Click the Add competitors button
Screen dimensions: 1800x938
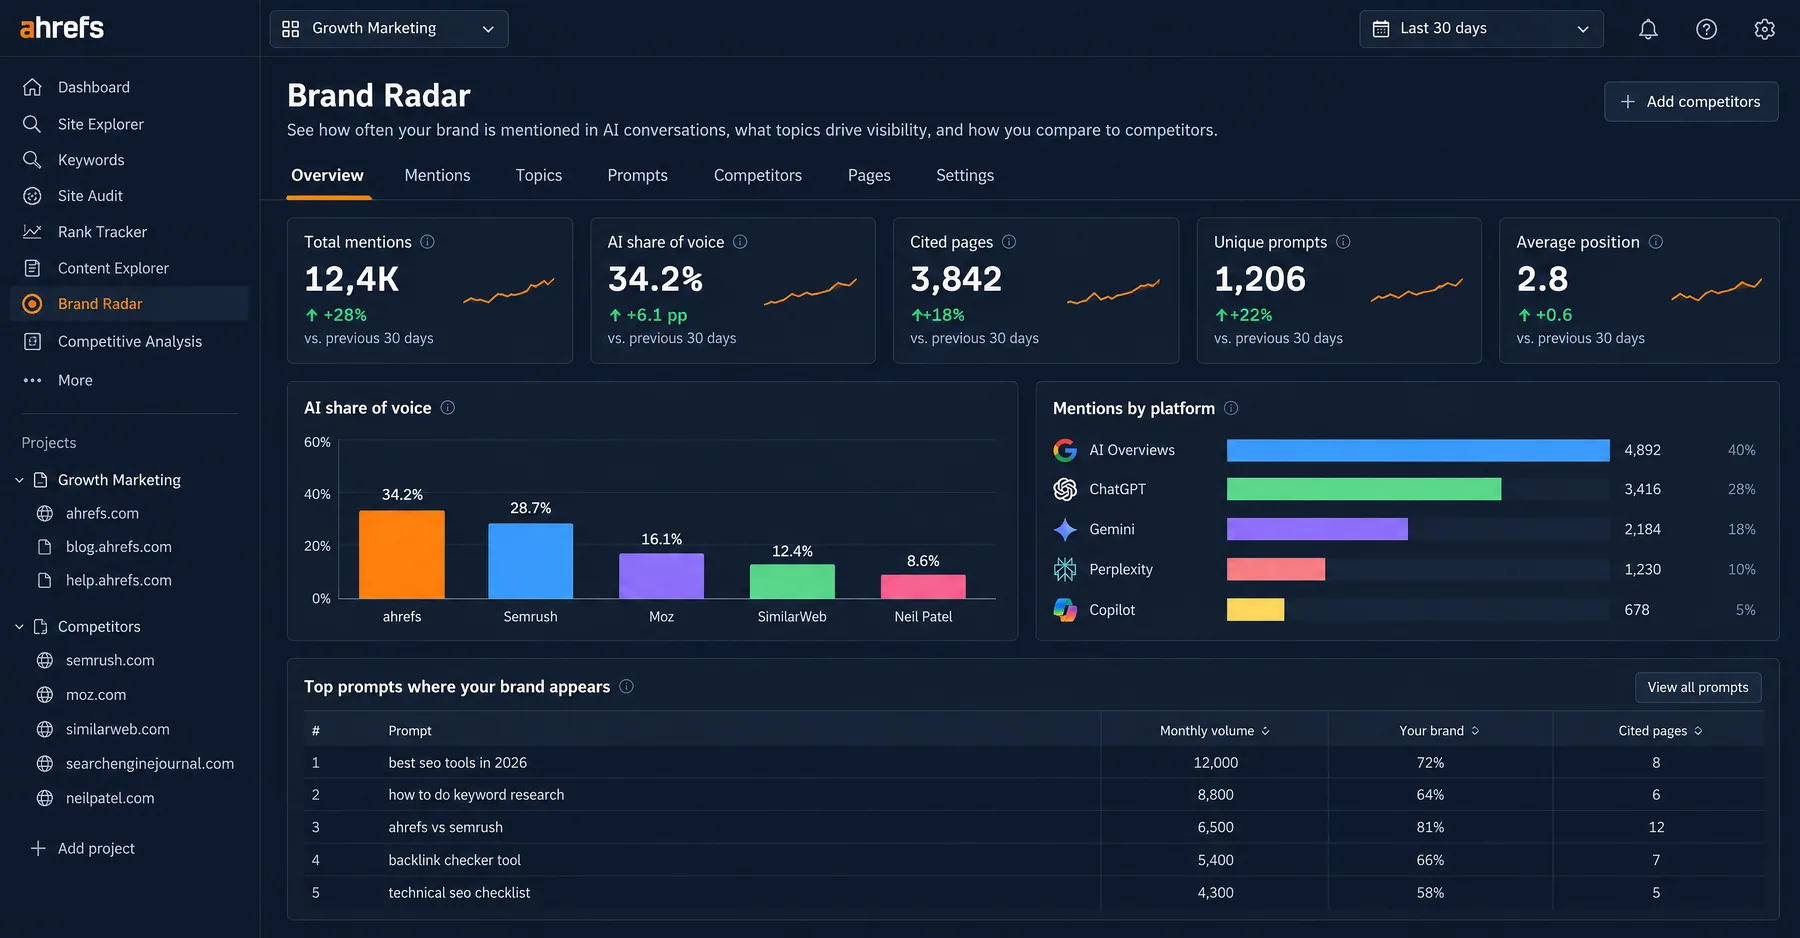click(1691, 102)
